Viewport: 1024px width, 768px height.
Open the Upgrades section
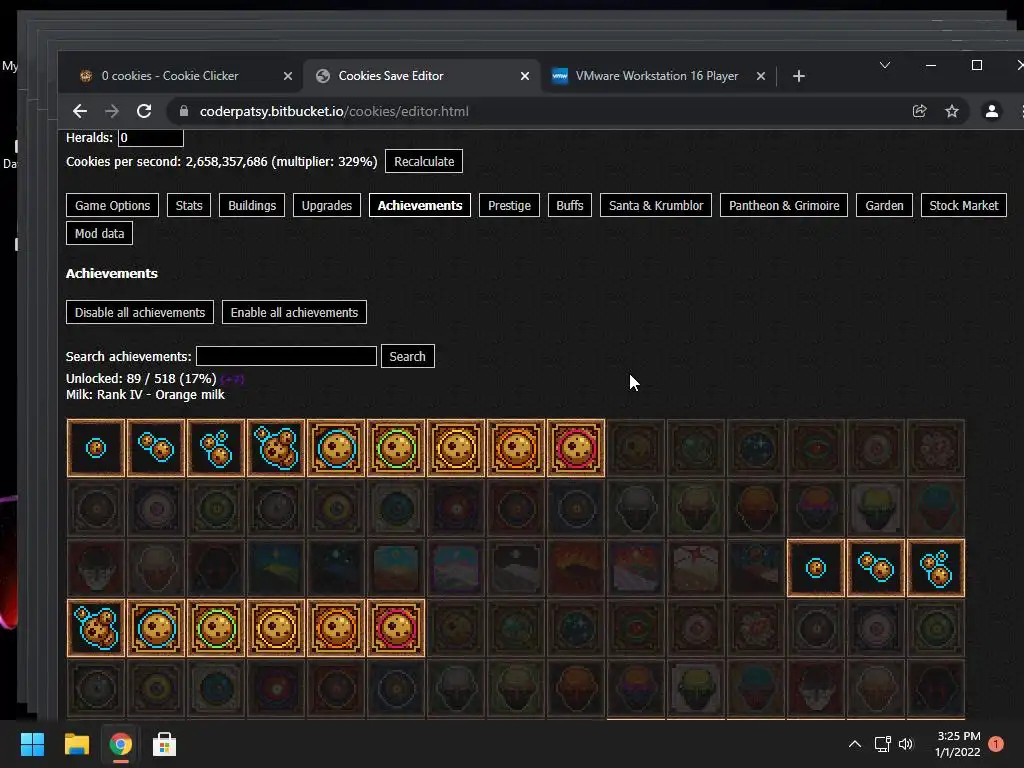[327, 205]
